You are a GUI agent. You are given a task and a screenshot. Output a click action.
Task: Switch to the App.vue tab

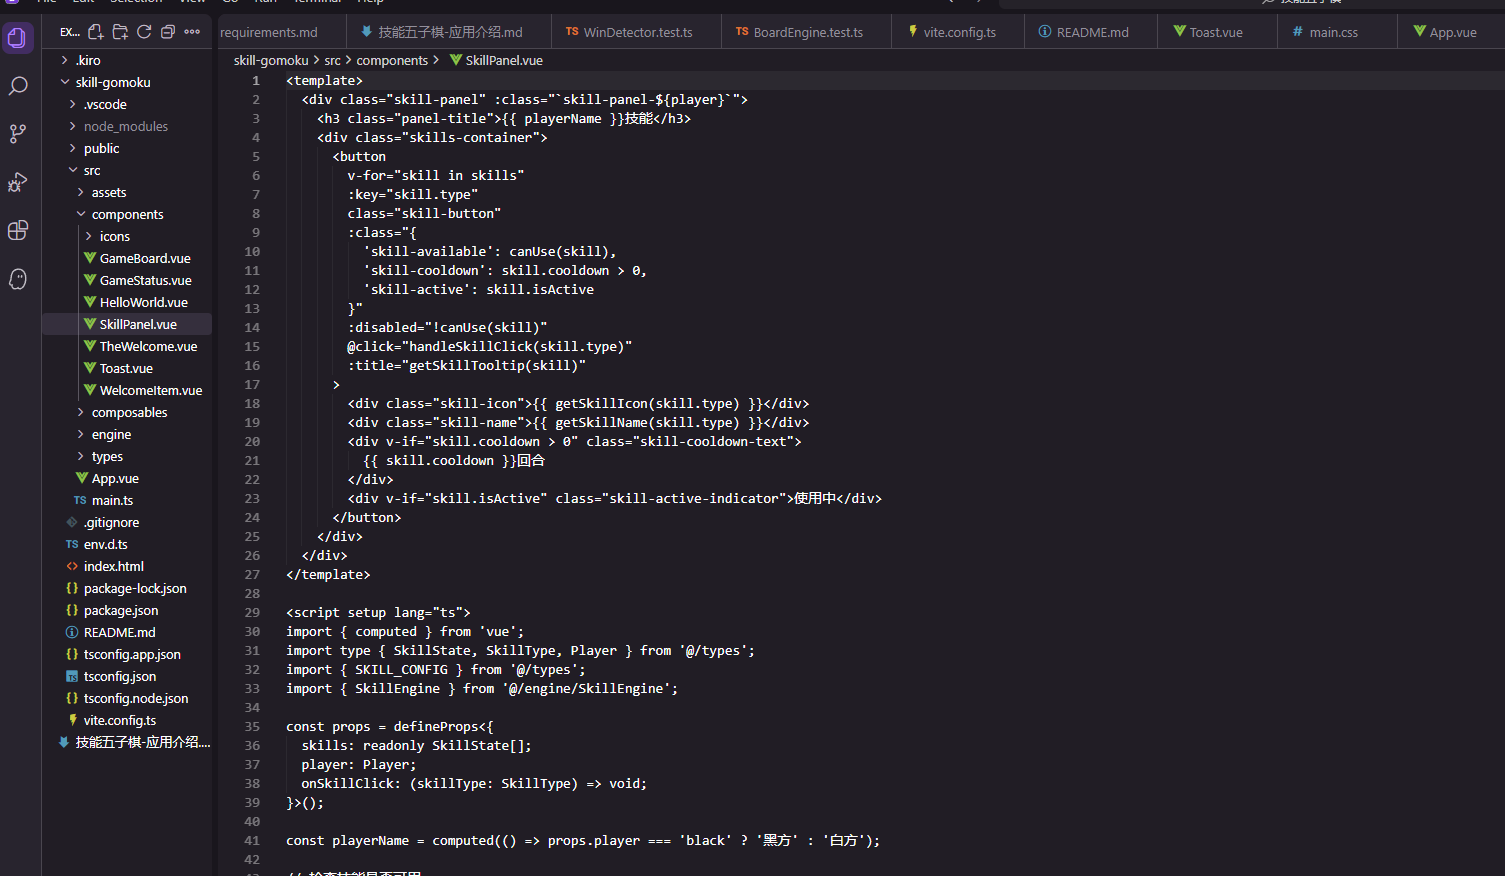click(1452, 32)
